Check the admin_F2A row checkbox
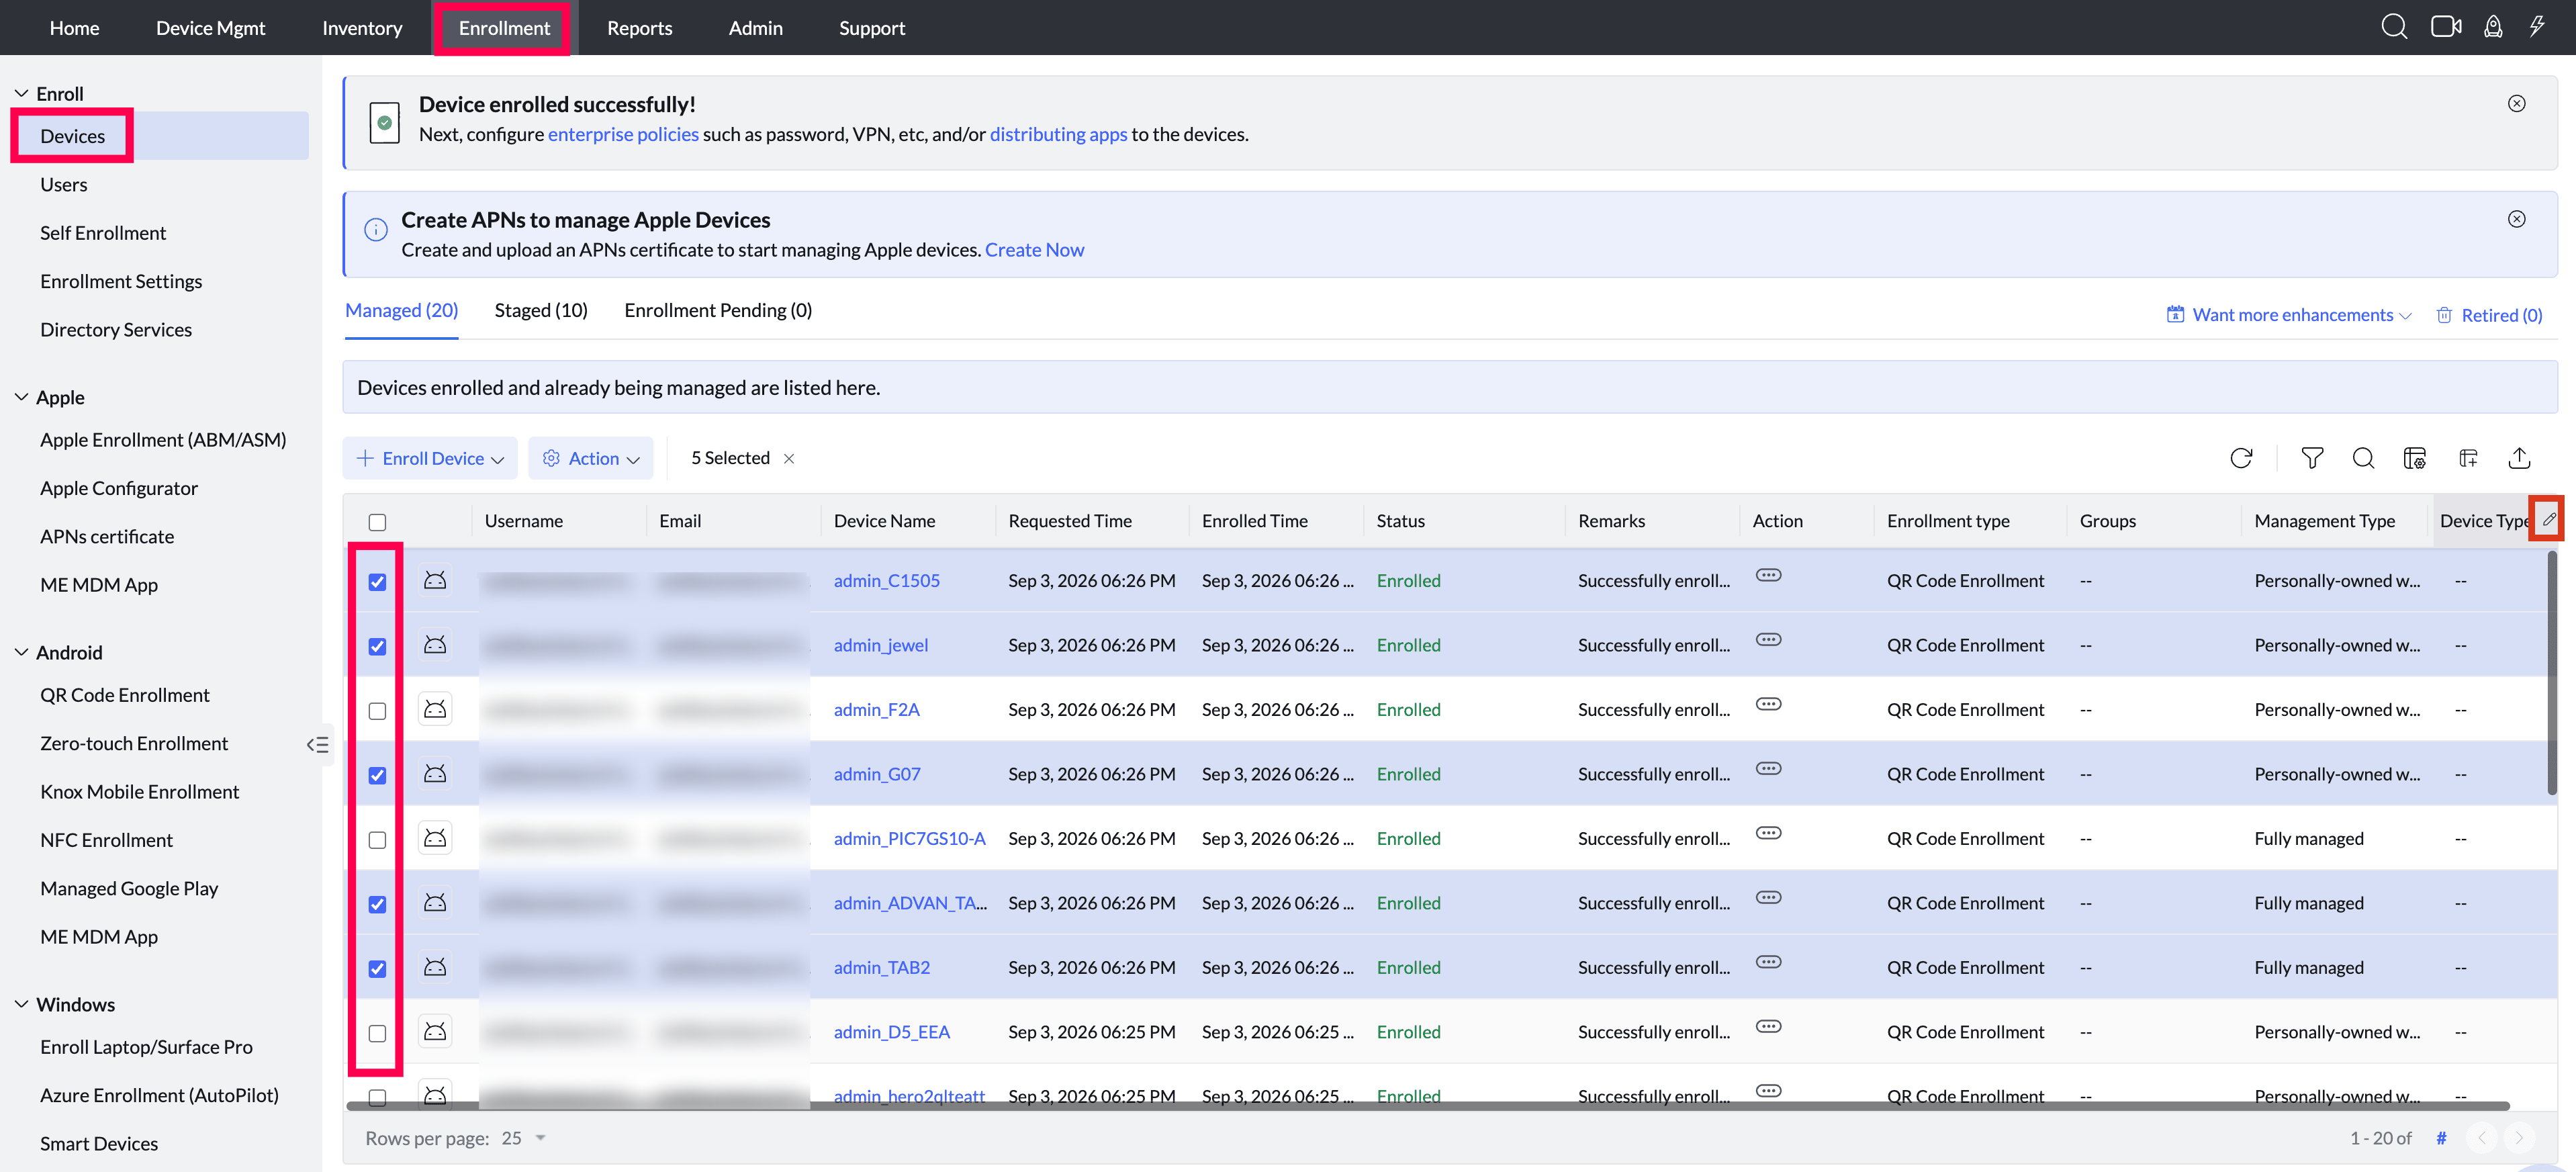 click(377, 711)
